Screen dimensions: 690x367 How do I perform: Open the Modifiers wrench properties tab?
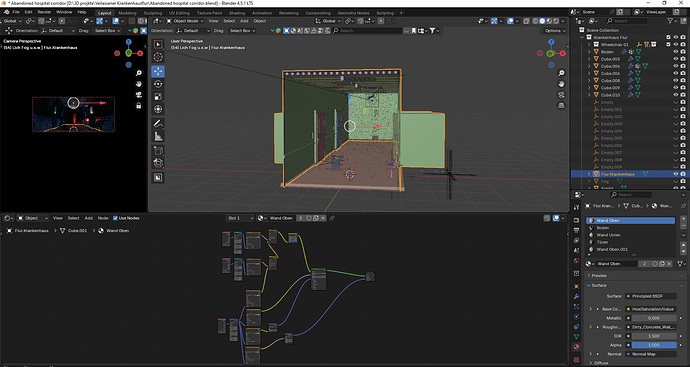point(576,297)
